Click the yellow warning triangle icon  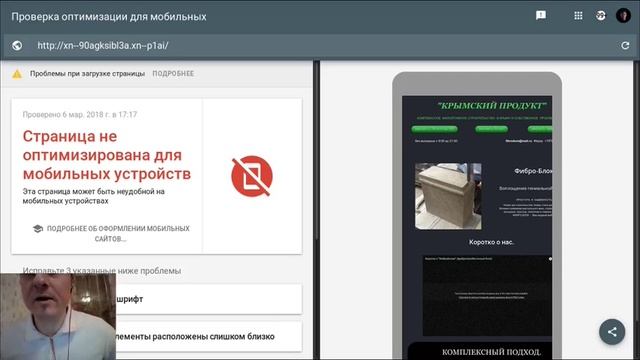point(17,74)
